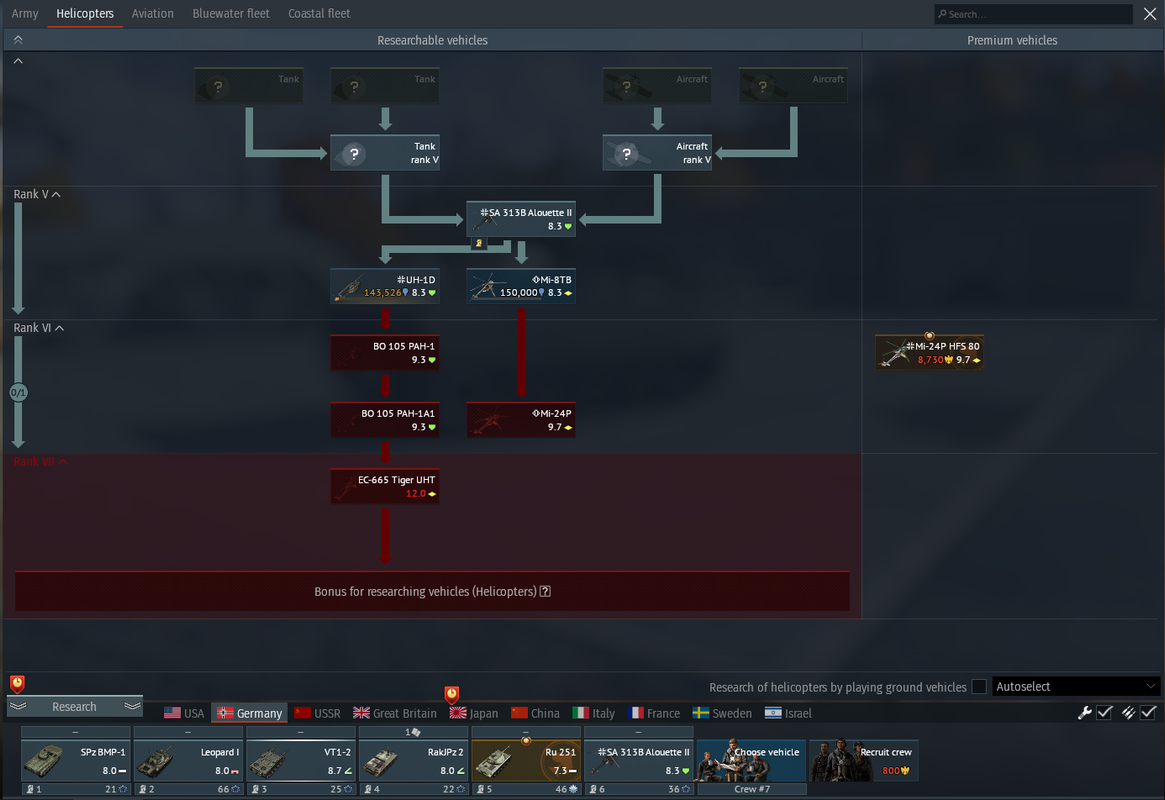
Task: Click Recruit crew for 800
Action: [x=864, y=760]
